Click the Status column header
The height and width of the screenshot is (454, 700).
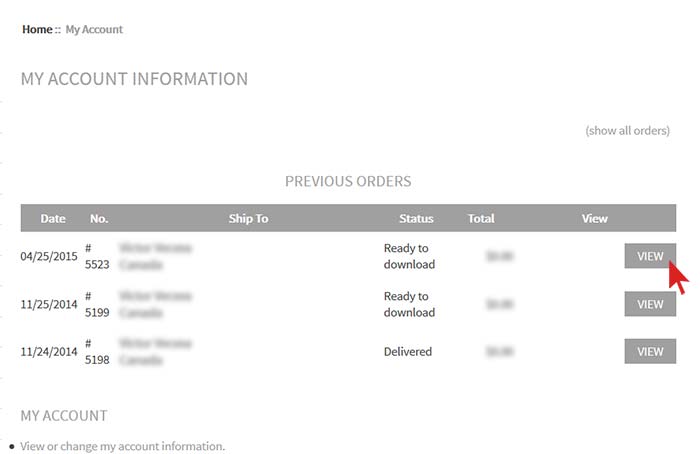tap(416, 218)
